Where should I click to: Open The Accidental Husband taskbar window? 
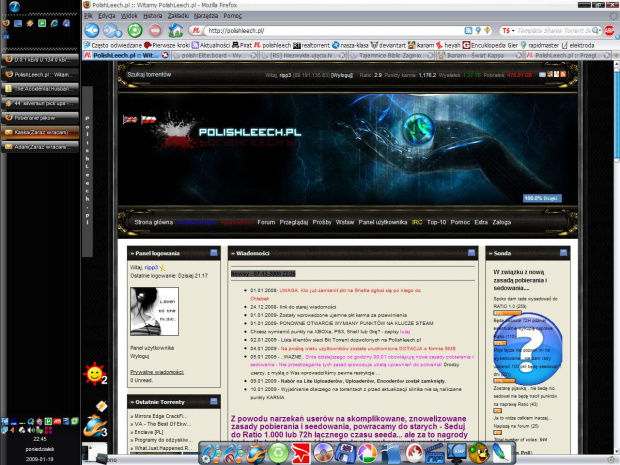[x=40, y=89]
